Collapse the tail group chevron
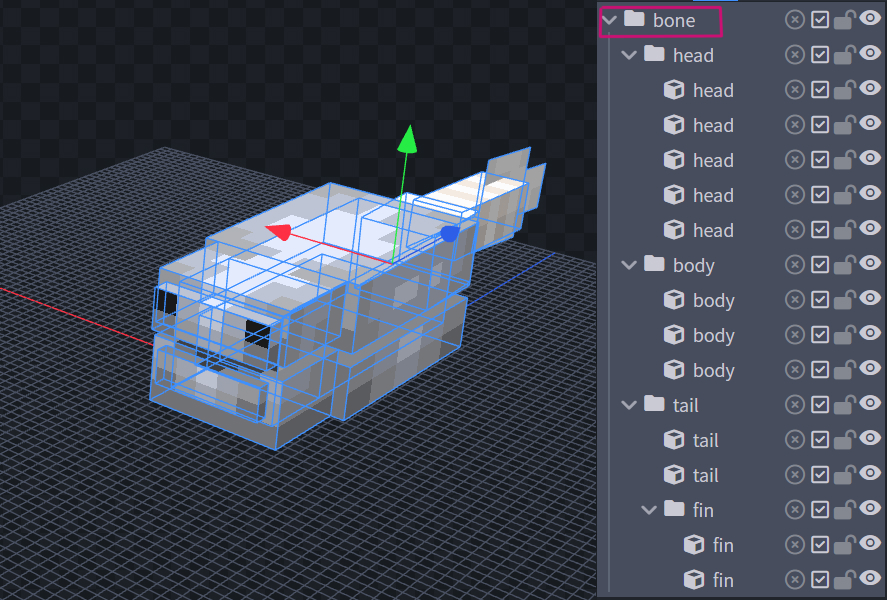 pos(629,405)
